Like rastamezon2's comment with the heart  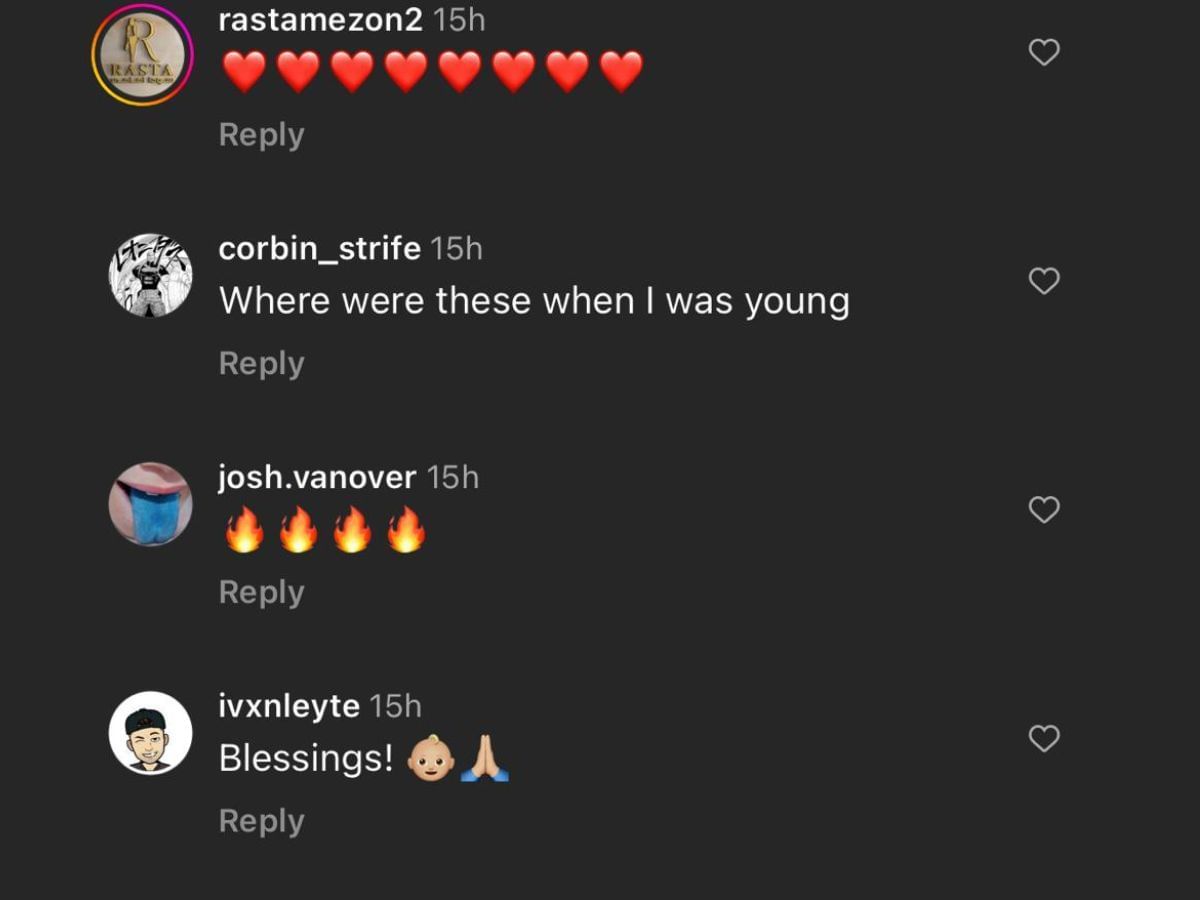[x=1044, y=53]
